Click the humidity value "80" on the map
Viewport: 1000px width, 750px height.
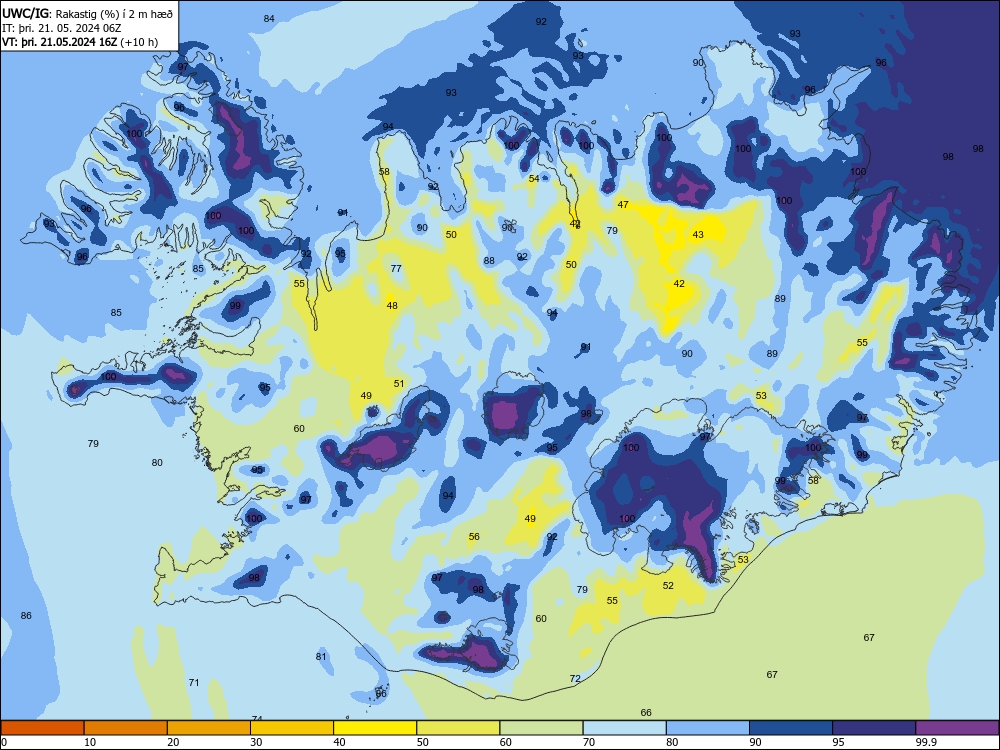158,462
